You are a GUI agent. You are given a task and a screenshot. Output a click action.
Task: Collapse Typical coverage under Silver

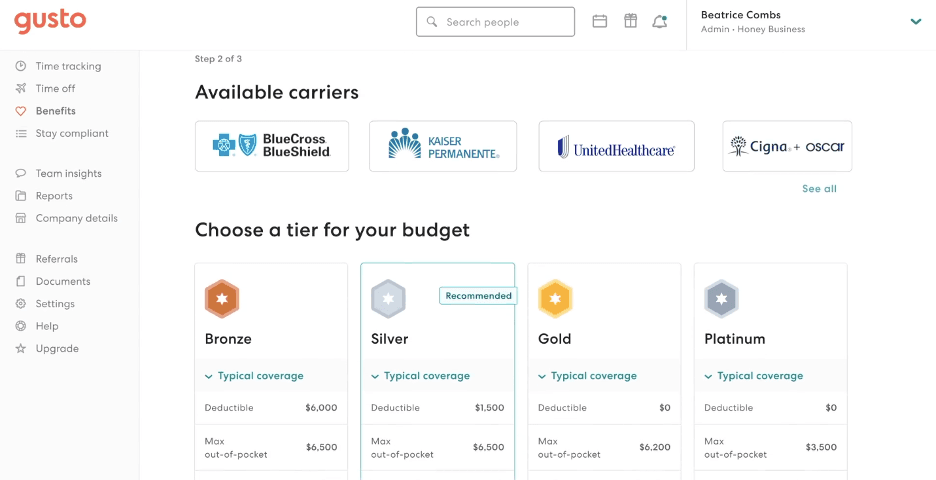pyautogui.click(x=420, y=376)
